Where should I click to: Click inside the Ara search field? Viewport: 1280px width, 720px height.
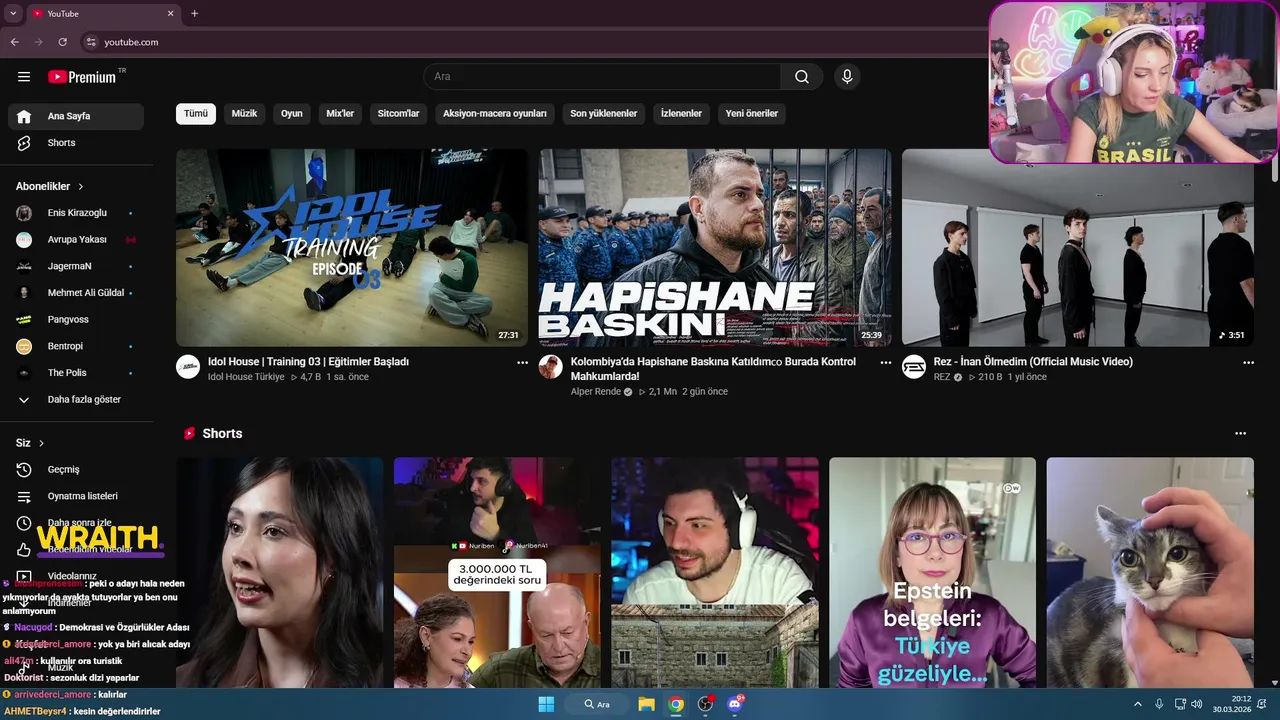click(602, 77)
